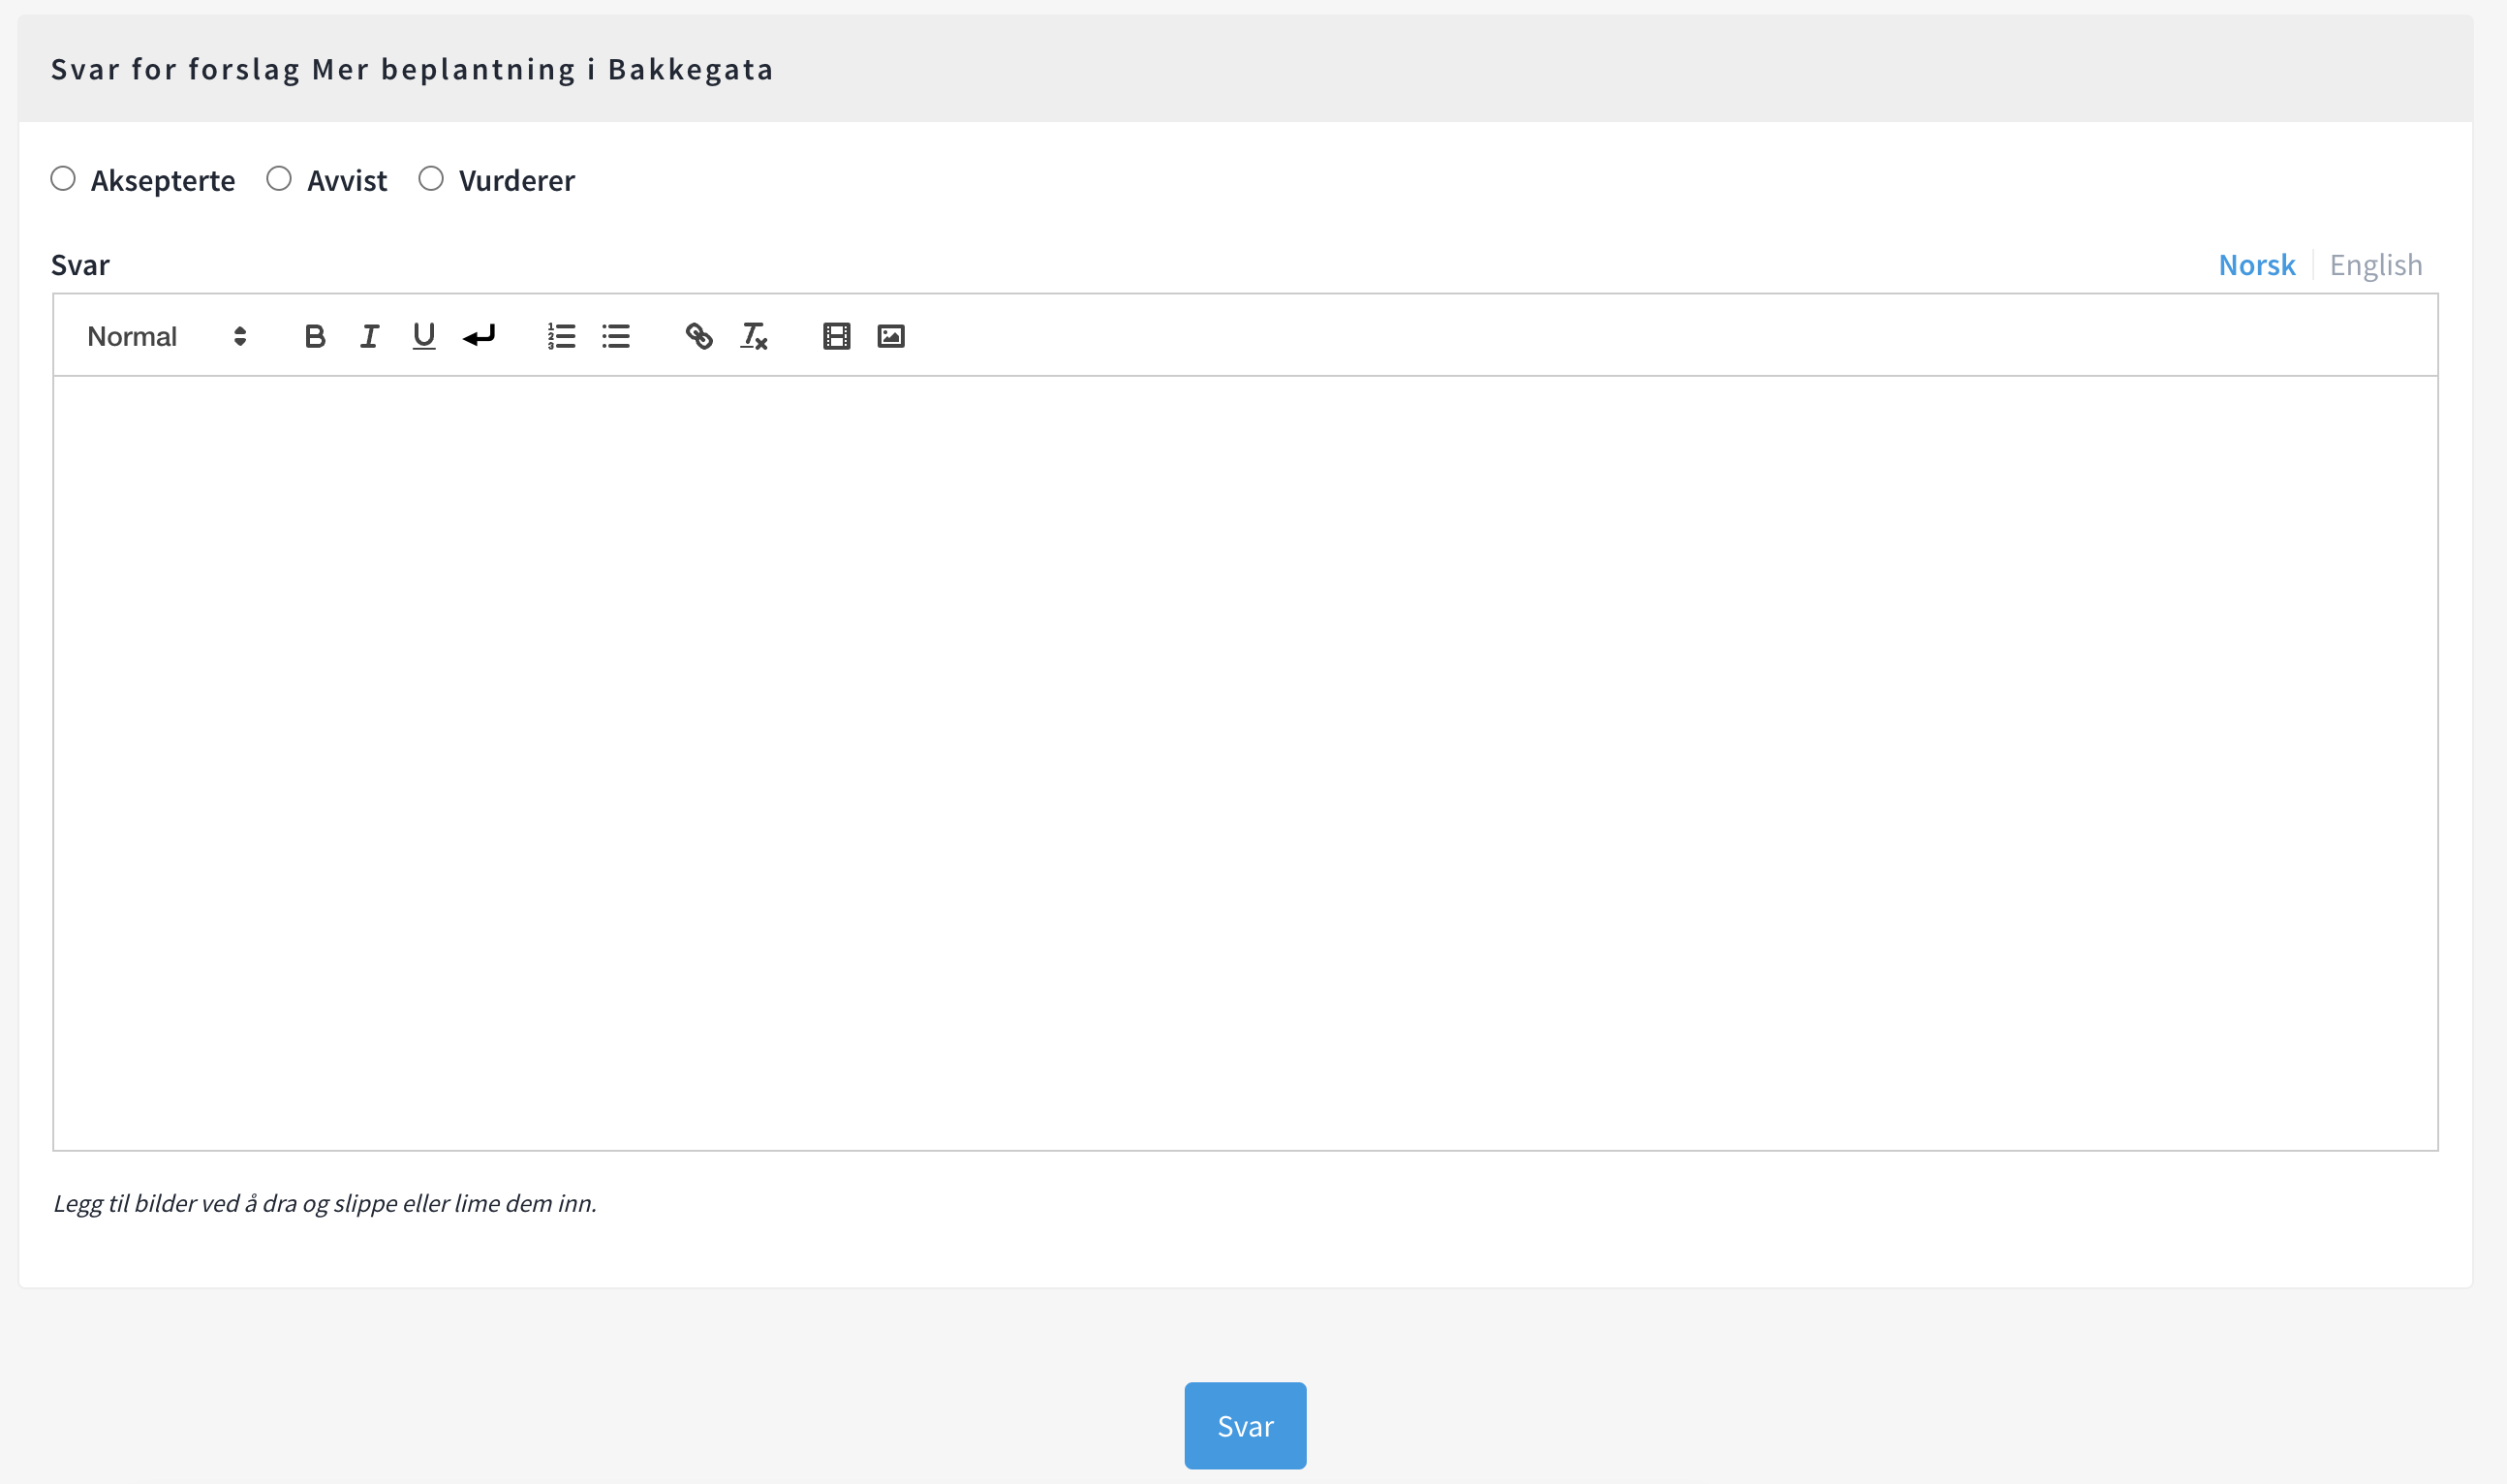Open the Normal text style dropdown
The width and height of the screenshot is (2507, 1484).
tap(133, 336)
